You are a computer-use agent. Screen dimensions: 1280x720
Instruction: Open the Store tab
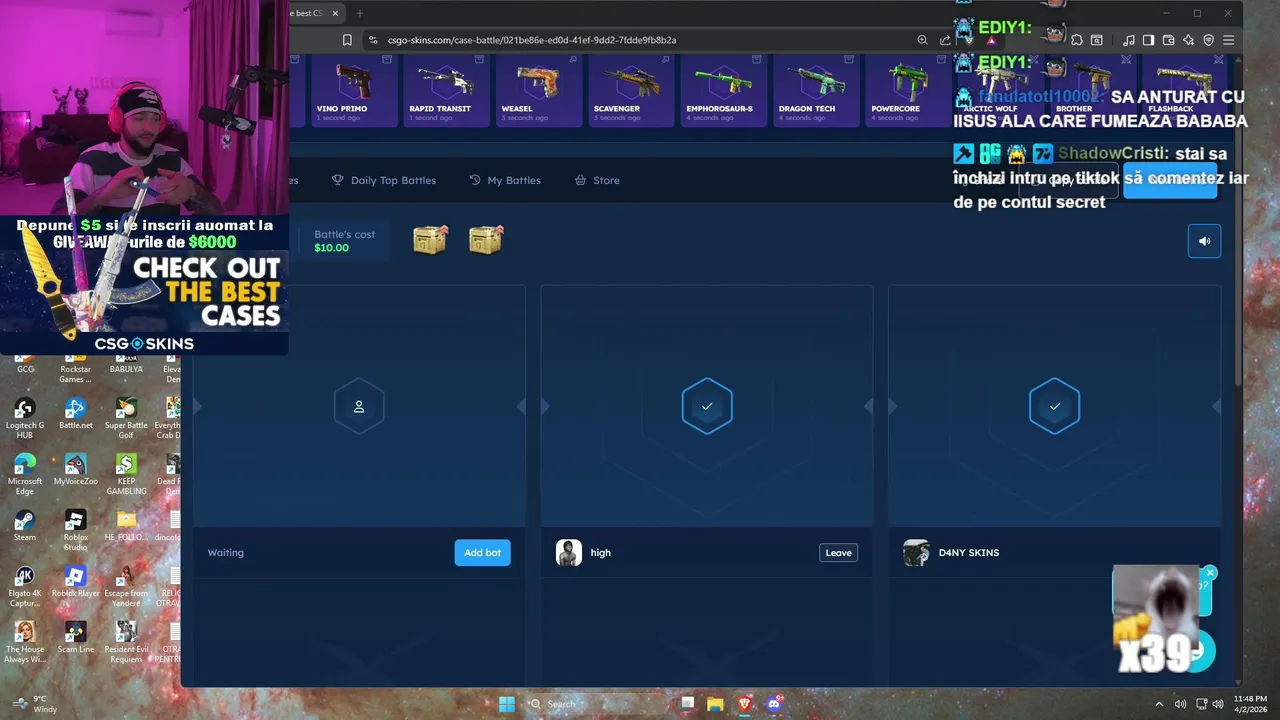point(597,180)
